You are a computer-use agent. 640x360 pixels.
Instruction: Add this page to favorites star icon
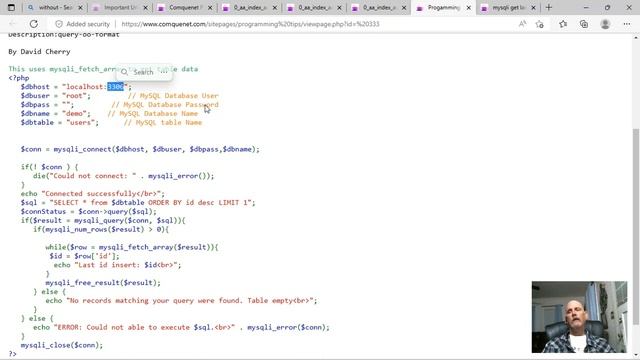pyautogui.click(x=540, y=24)
